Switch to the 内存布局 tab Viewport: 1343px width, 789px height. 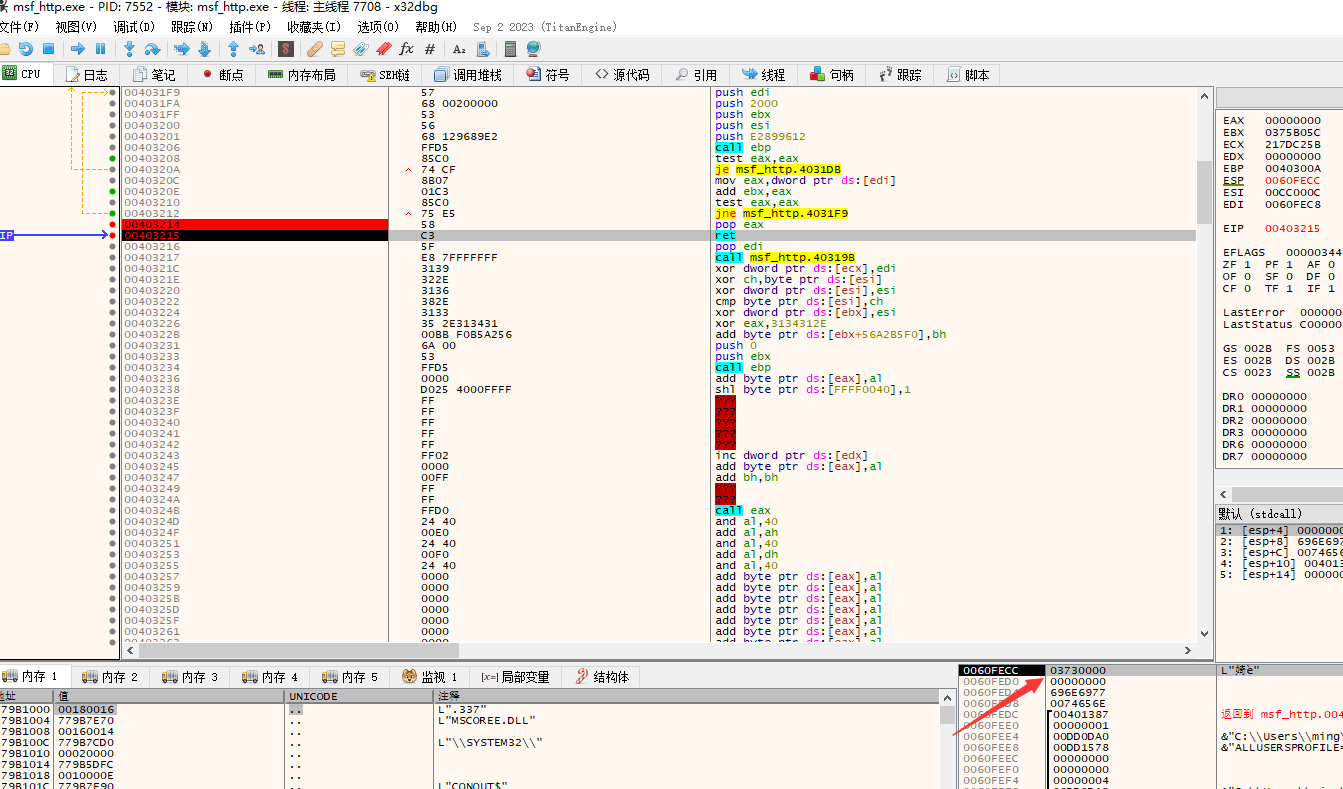(302, 75)
